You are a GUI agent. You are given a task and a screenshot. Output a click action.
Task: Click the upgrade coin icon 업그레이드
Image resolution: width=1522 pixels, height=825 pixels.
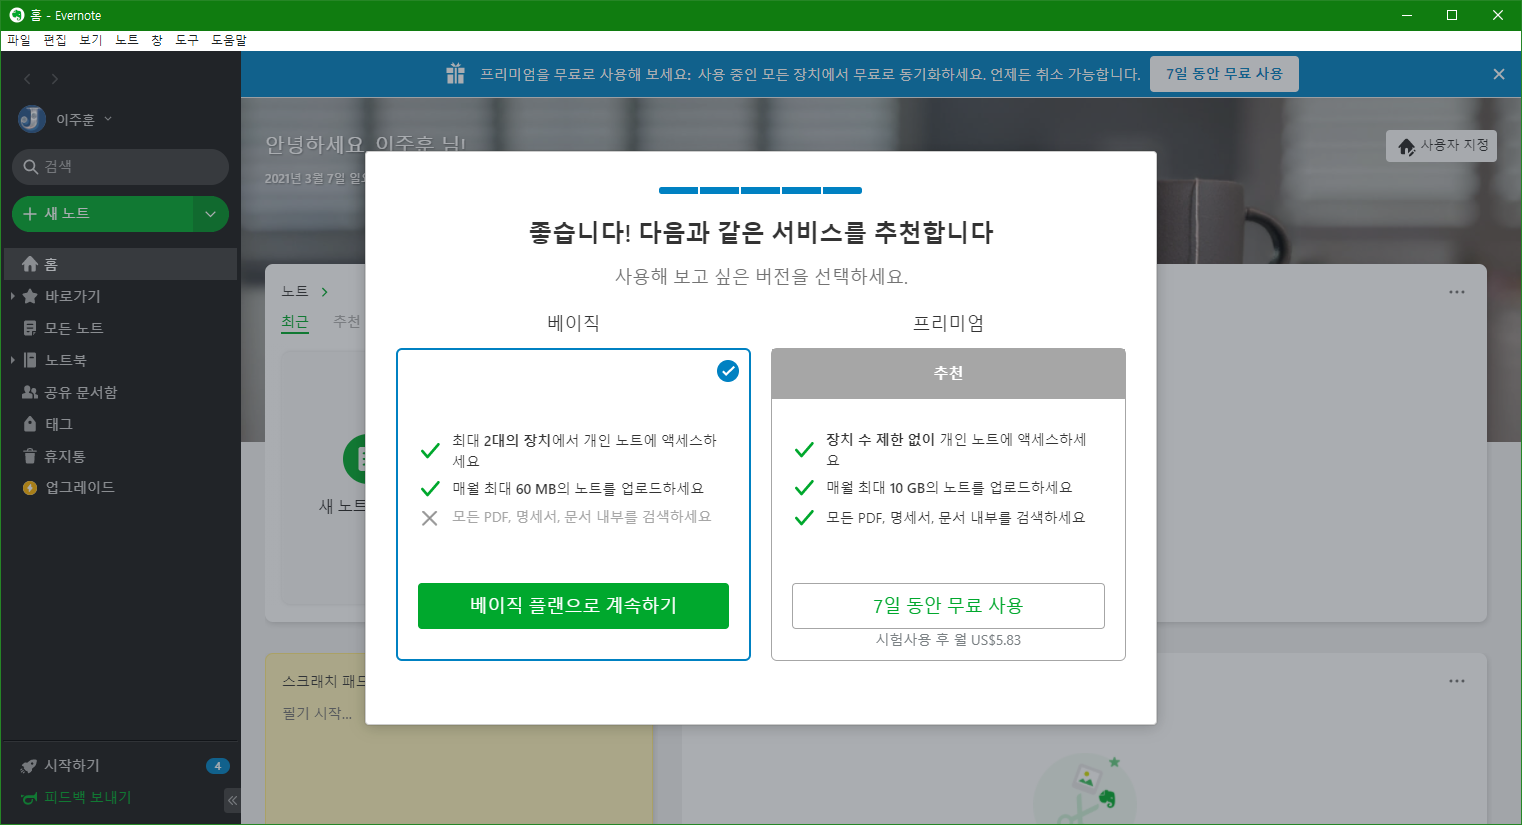coord(30,488)
